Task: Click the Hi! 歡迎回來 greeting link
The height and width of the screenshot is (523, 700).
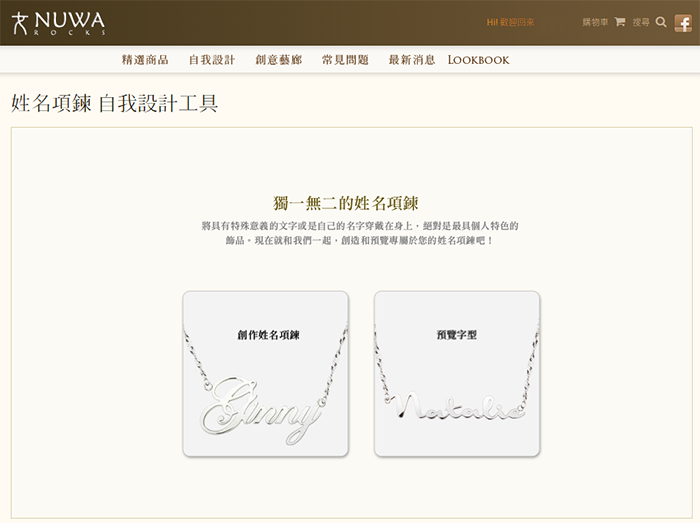Action: (510, 22)
